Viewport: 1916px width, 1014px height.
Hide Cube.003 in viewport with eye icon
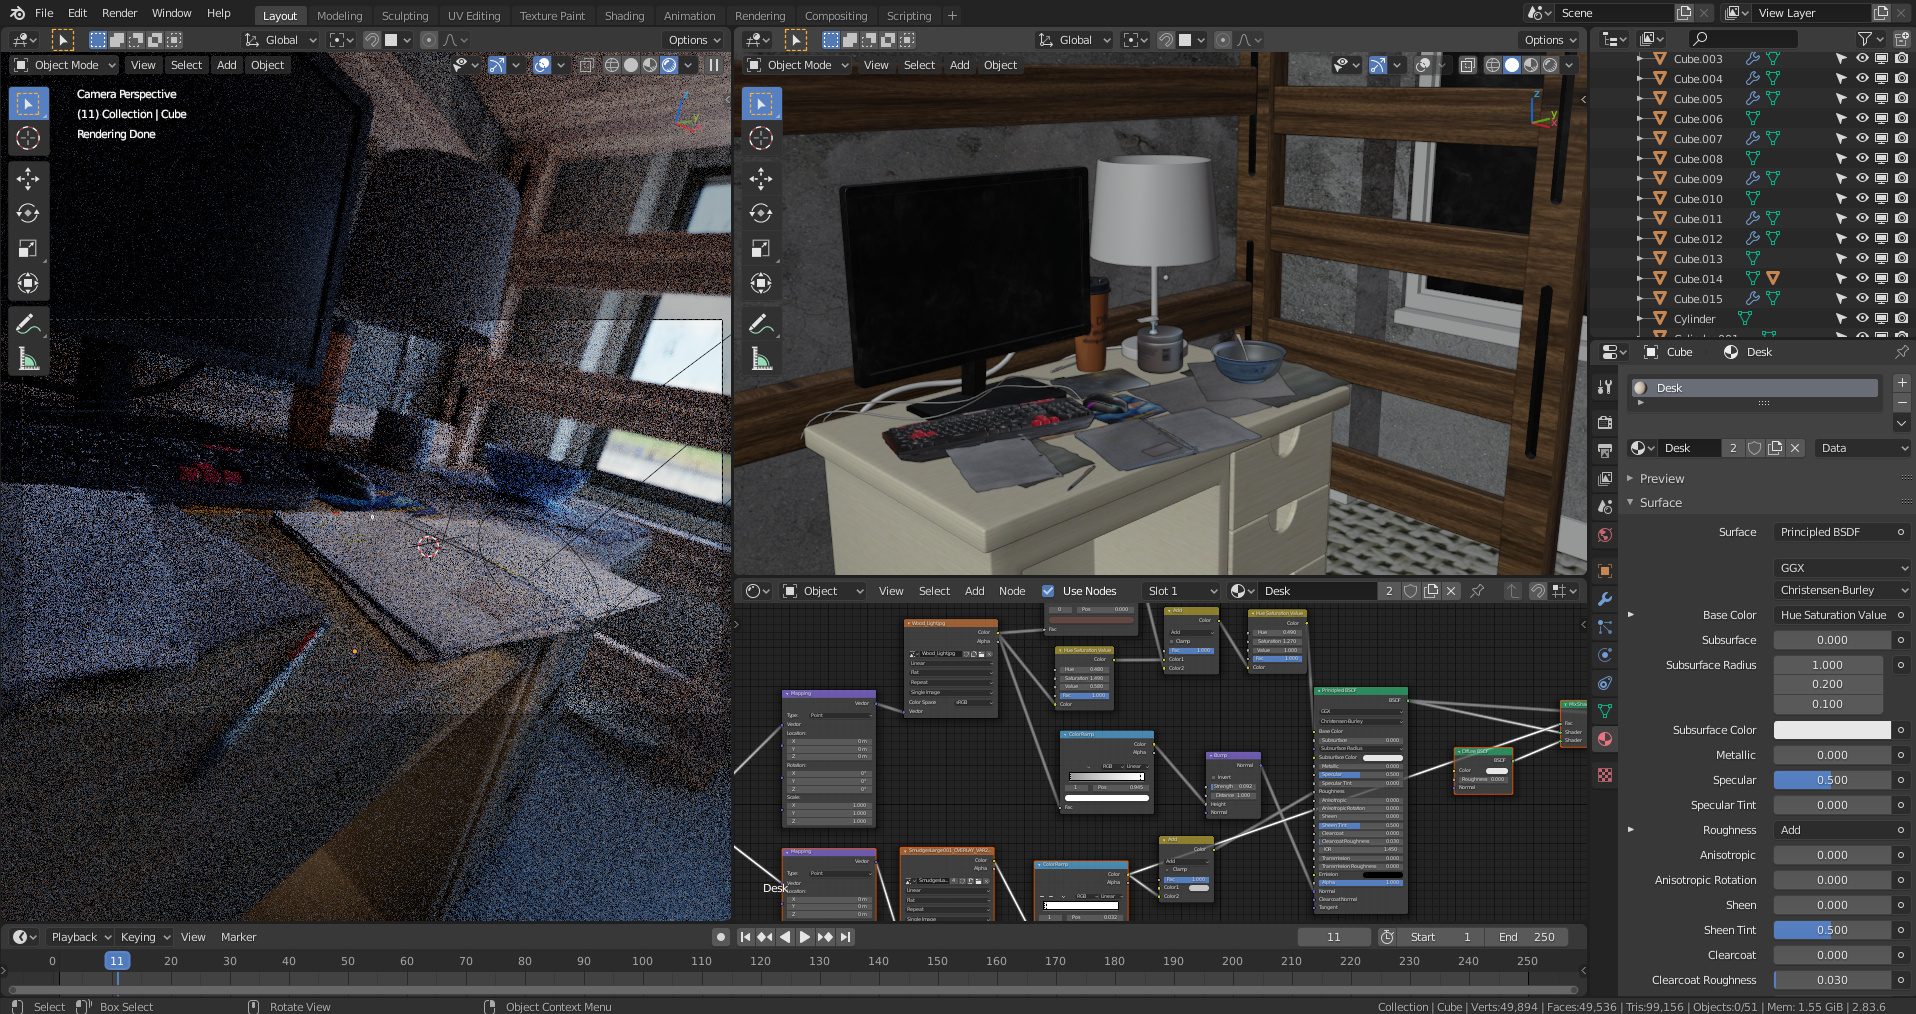1862,59
